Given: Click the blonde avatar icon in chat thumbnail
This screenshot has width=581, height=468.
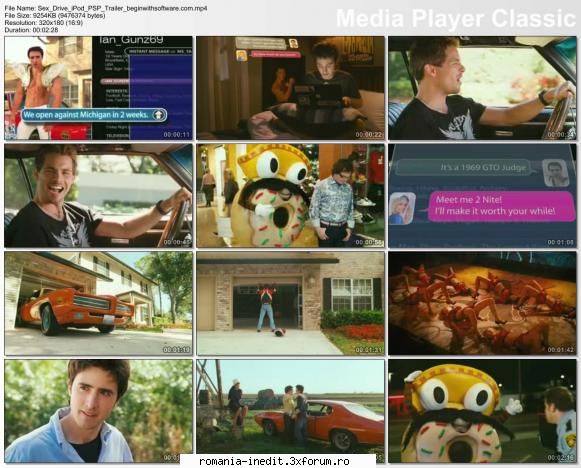Looking at the screenshot, I should point(402,208).
